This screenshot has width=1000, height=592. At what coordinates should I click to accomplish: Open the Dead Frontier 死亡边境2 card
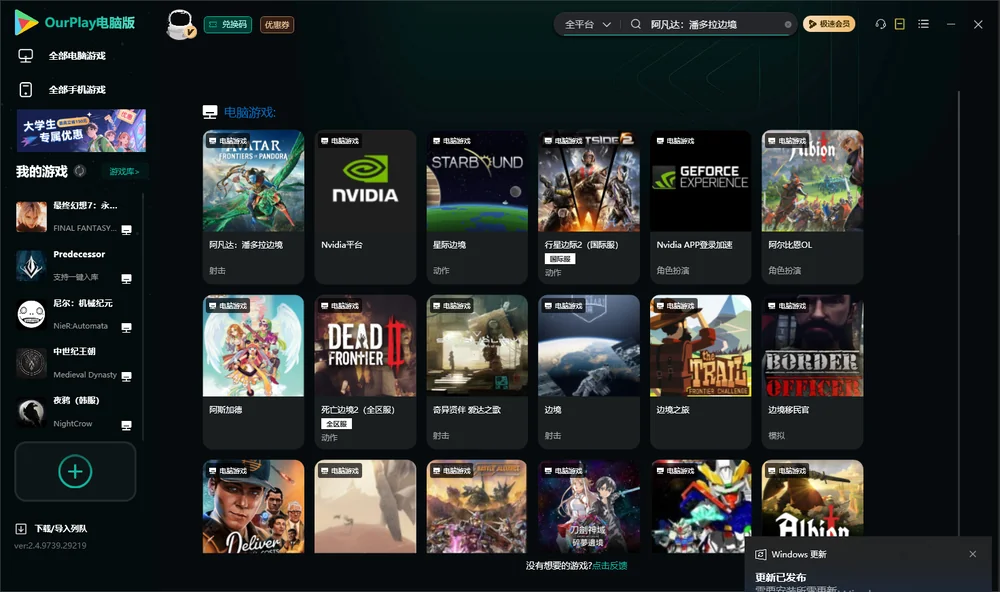[x=365, y=372]
